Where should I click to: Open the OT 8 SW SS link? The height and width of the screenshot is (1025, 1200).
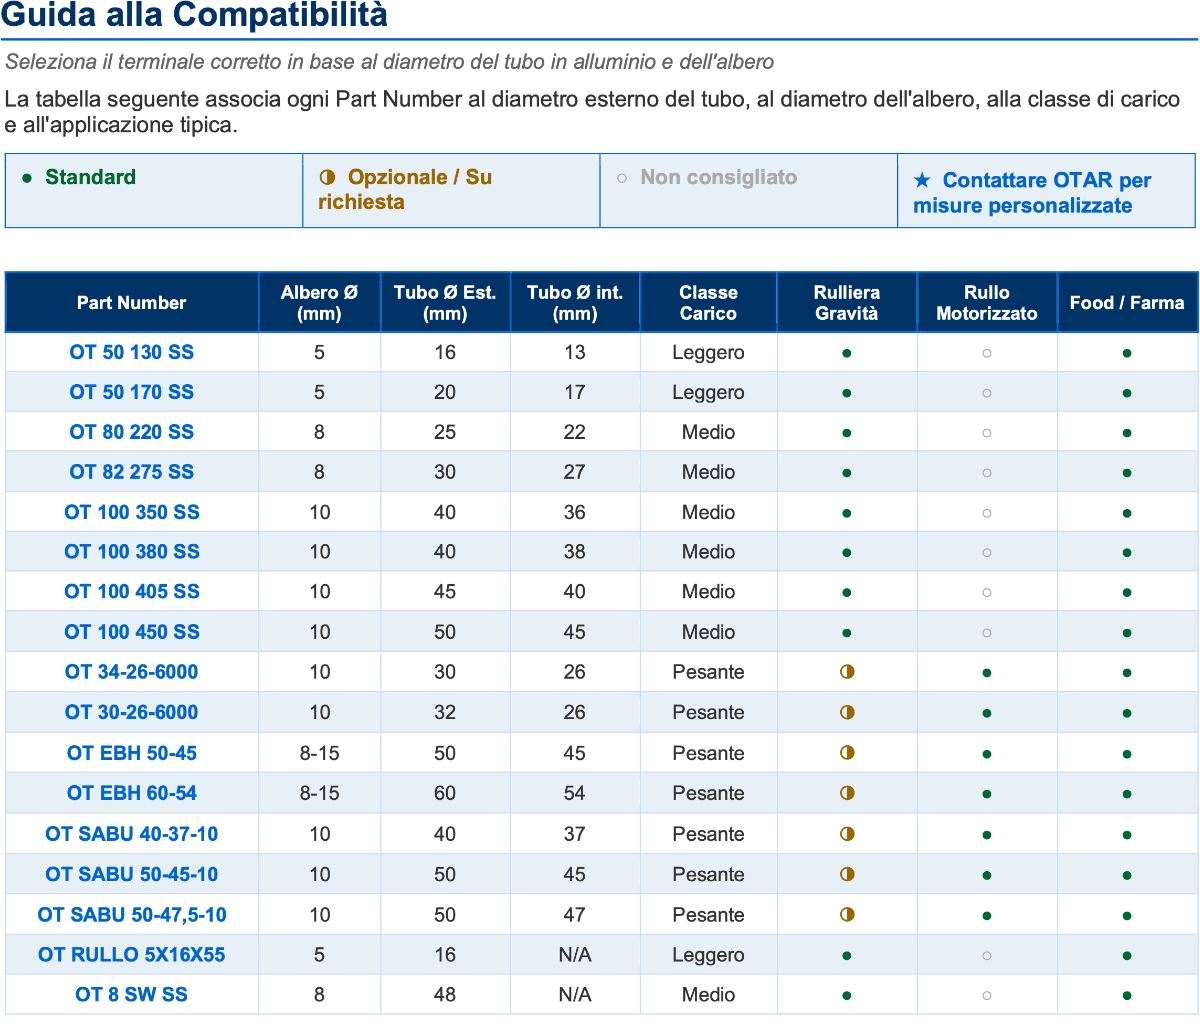pyautogui.click(x=132, y=994)
